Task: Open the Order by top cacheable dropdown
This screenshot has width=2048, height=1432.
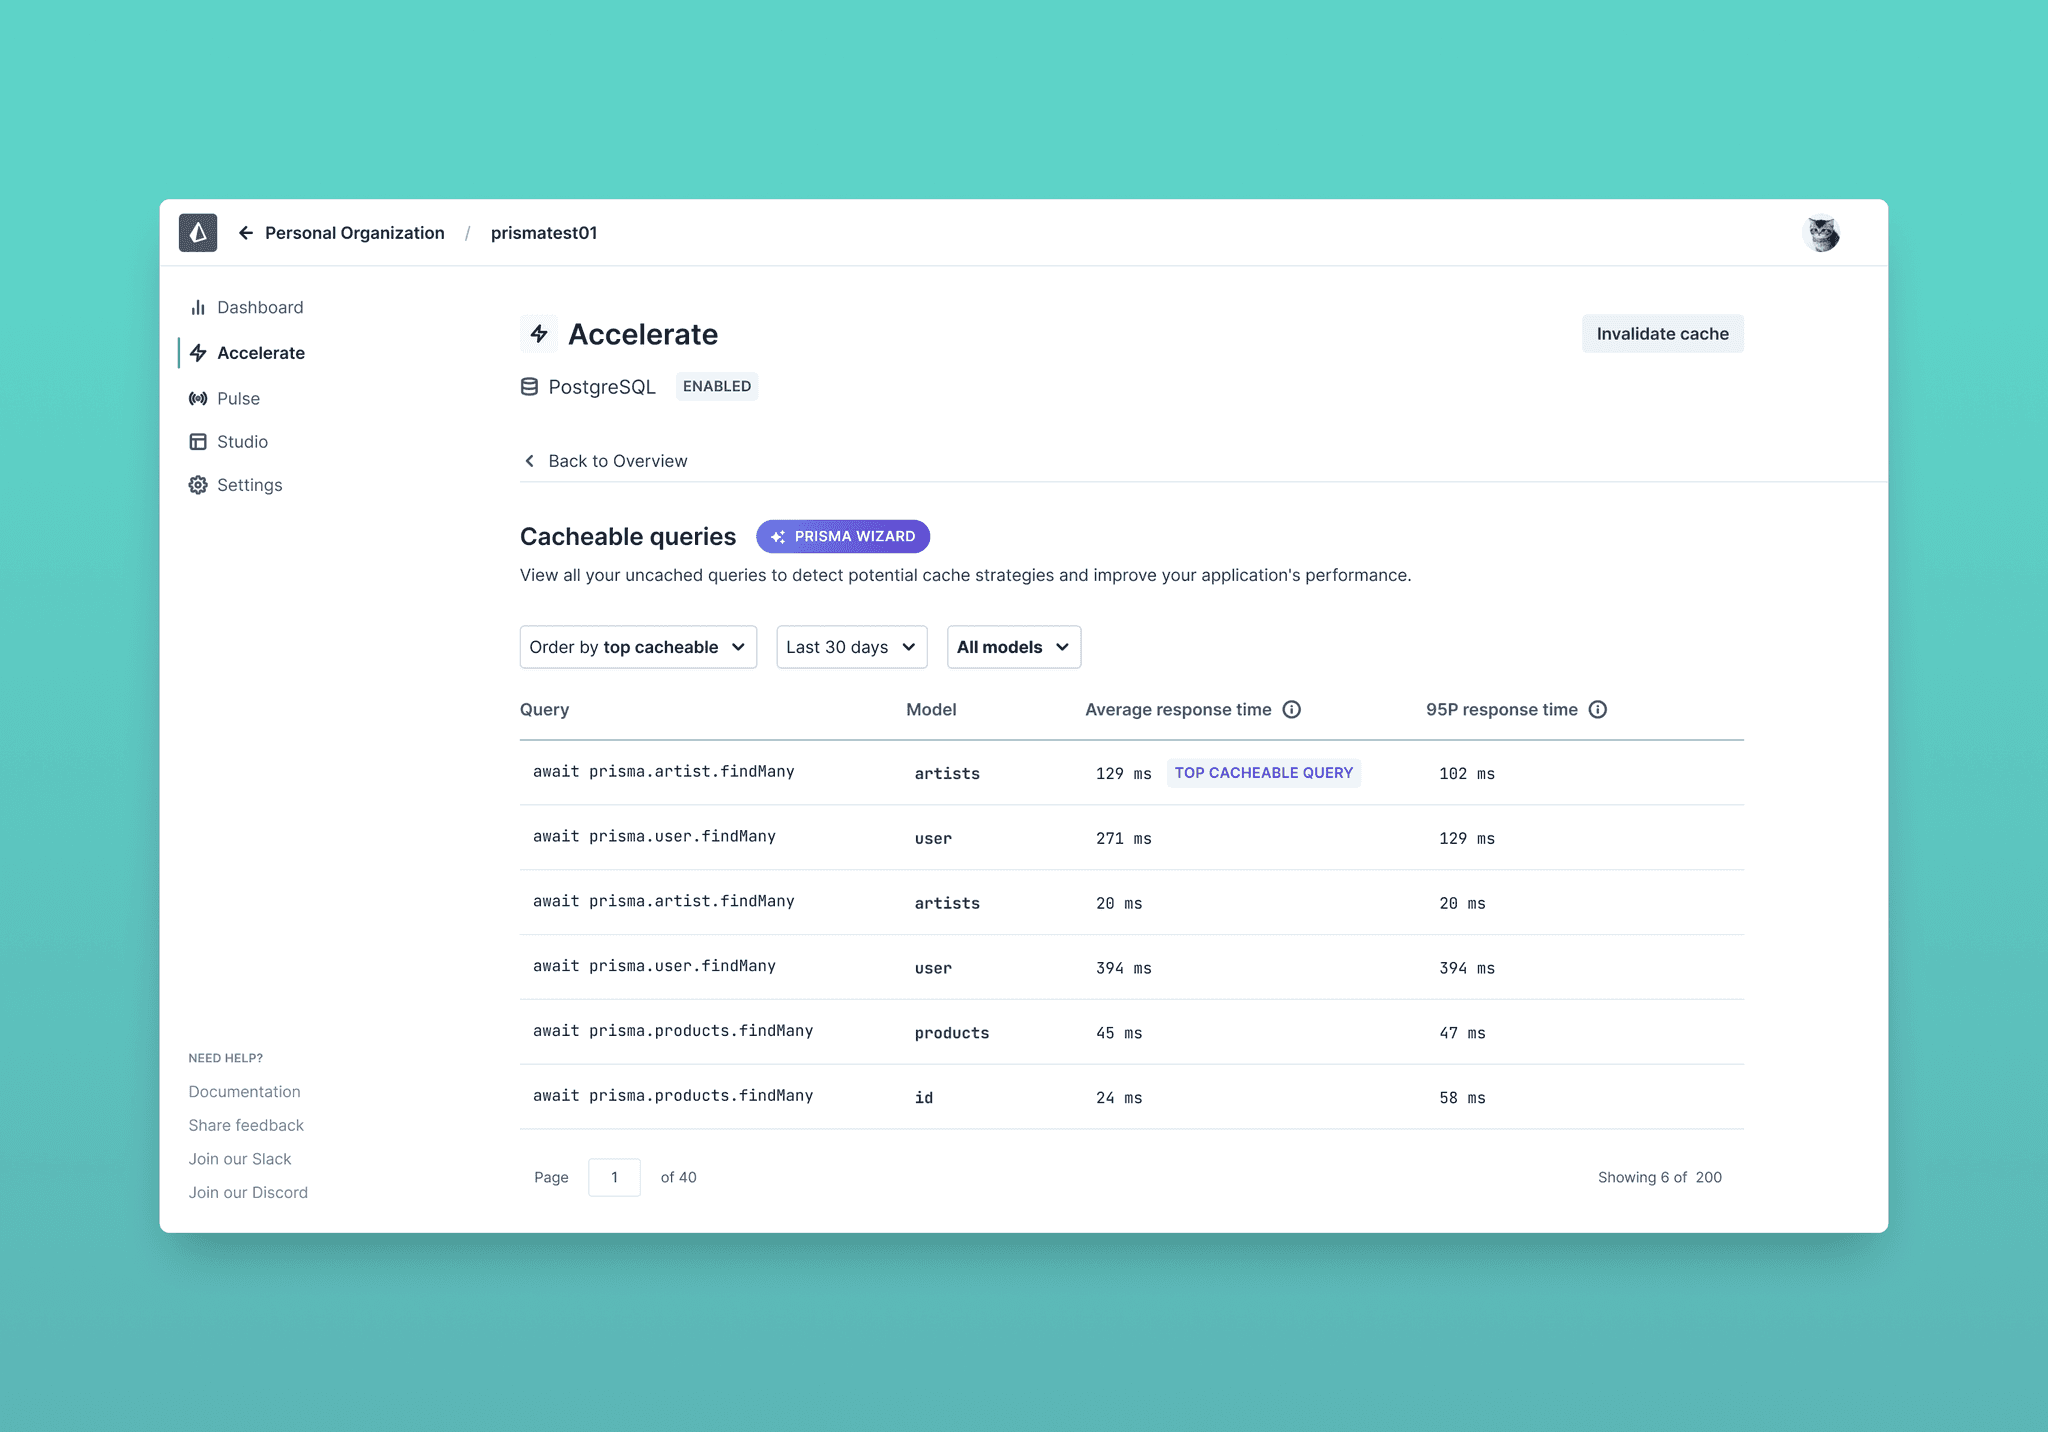Action: (x=638, y=647)
